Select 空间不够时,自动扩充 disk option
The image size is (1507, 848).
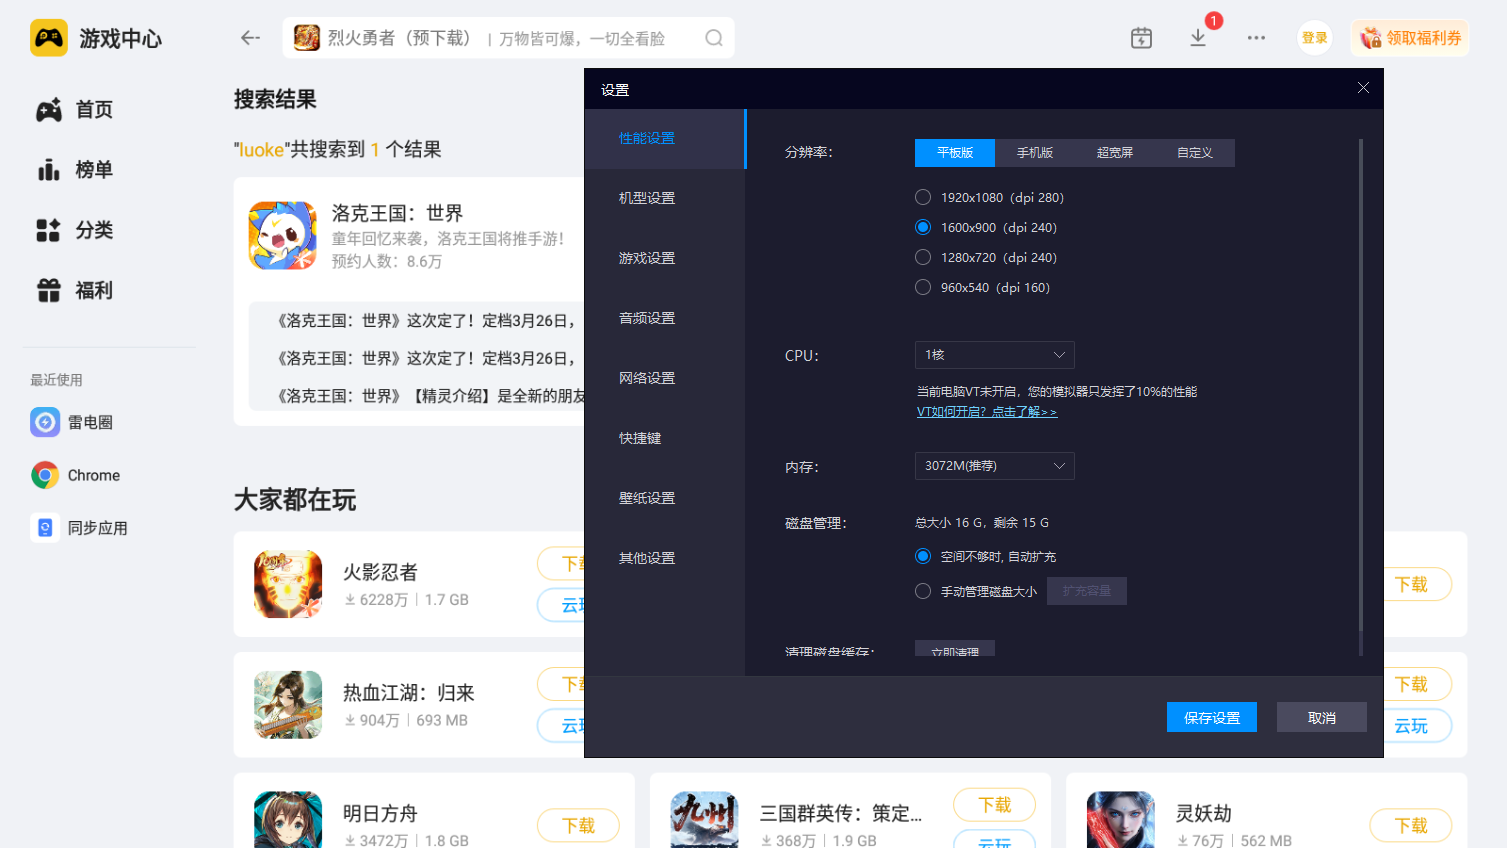point(923,557)
